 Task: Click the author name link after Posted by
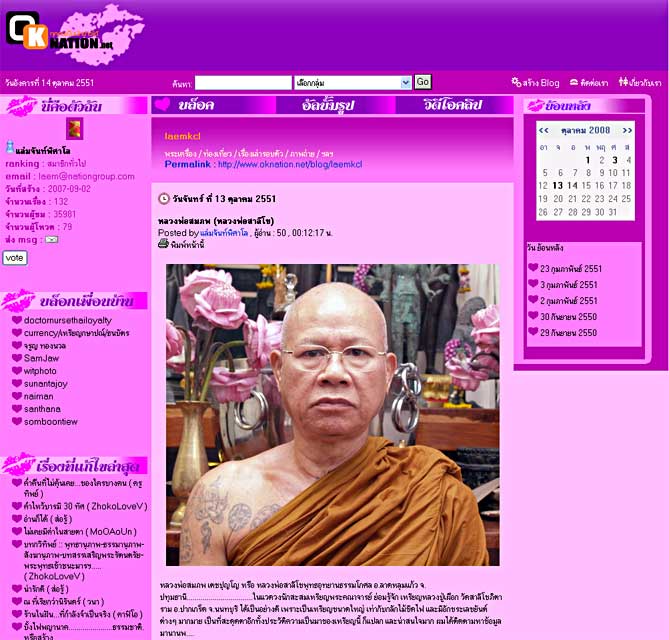[x=224, y=233]
